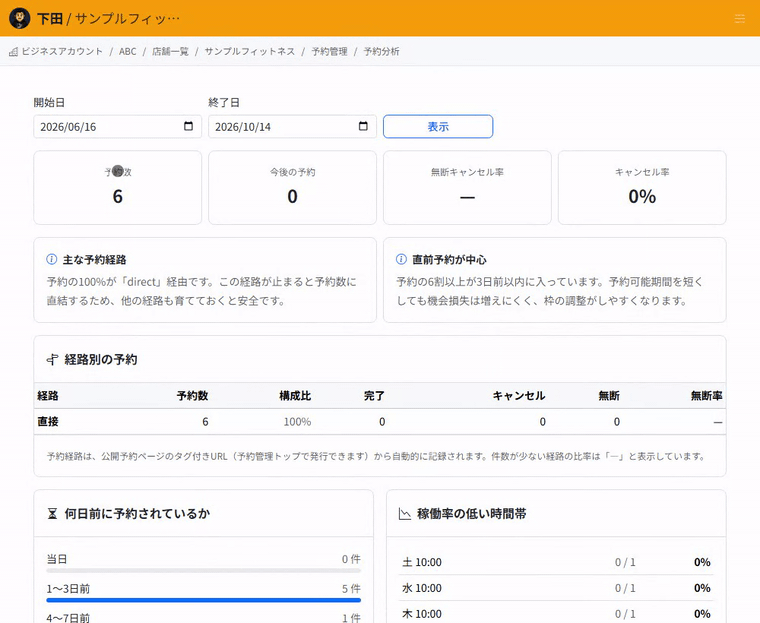Click the 直前予約が中心 heading

449,260
